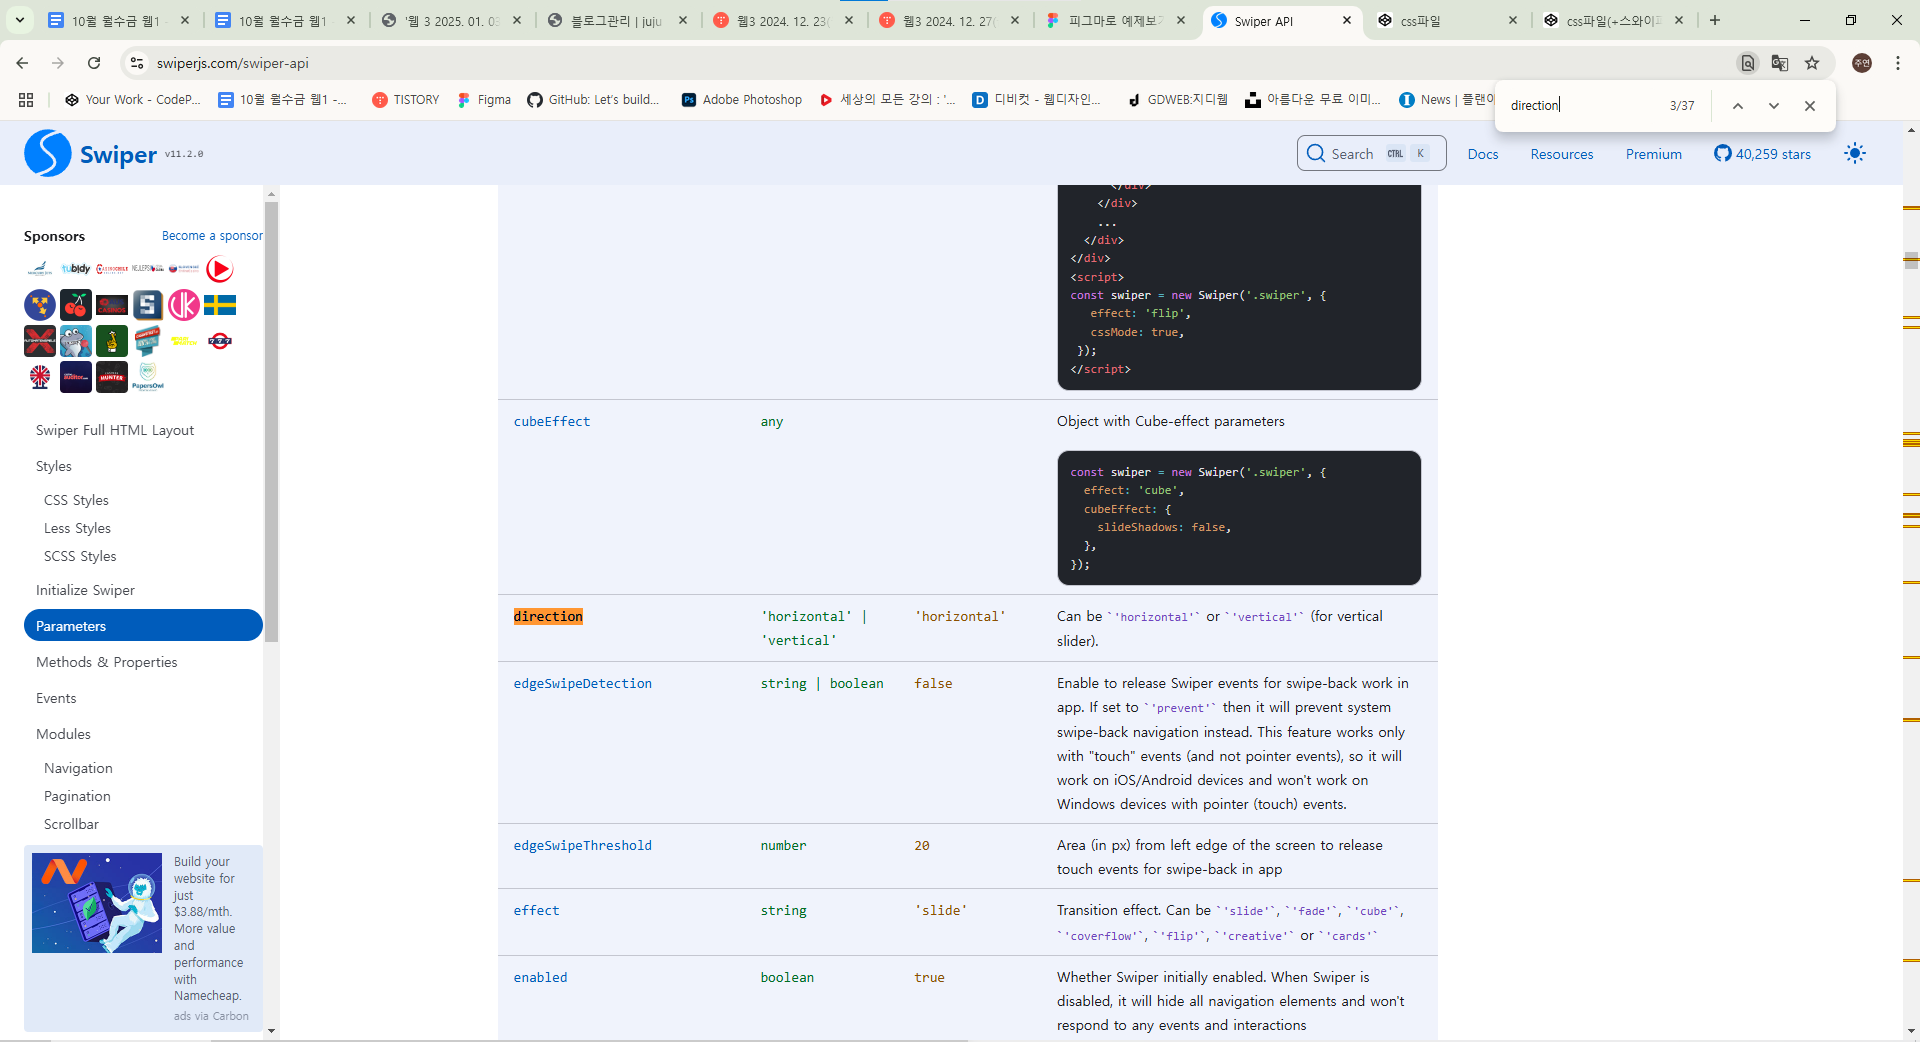Toggle the light/dark theme sun icon
Screen dimensions: 1920x1042
(x=1855, y=154)
